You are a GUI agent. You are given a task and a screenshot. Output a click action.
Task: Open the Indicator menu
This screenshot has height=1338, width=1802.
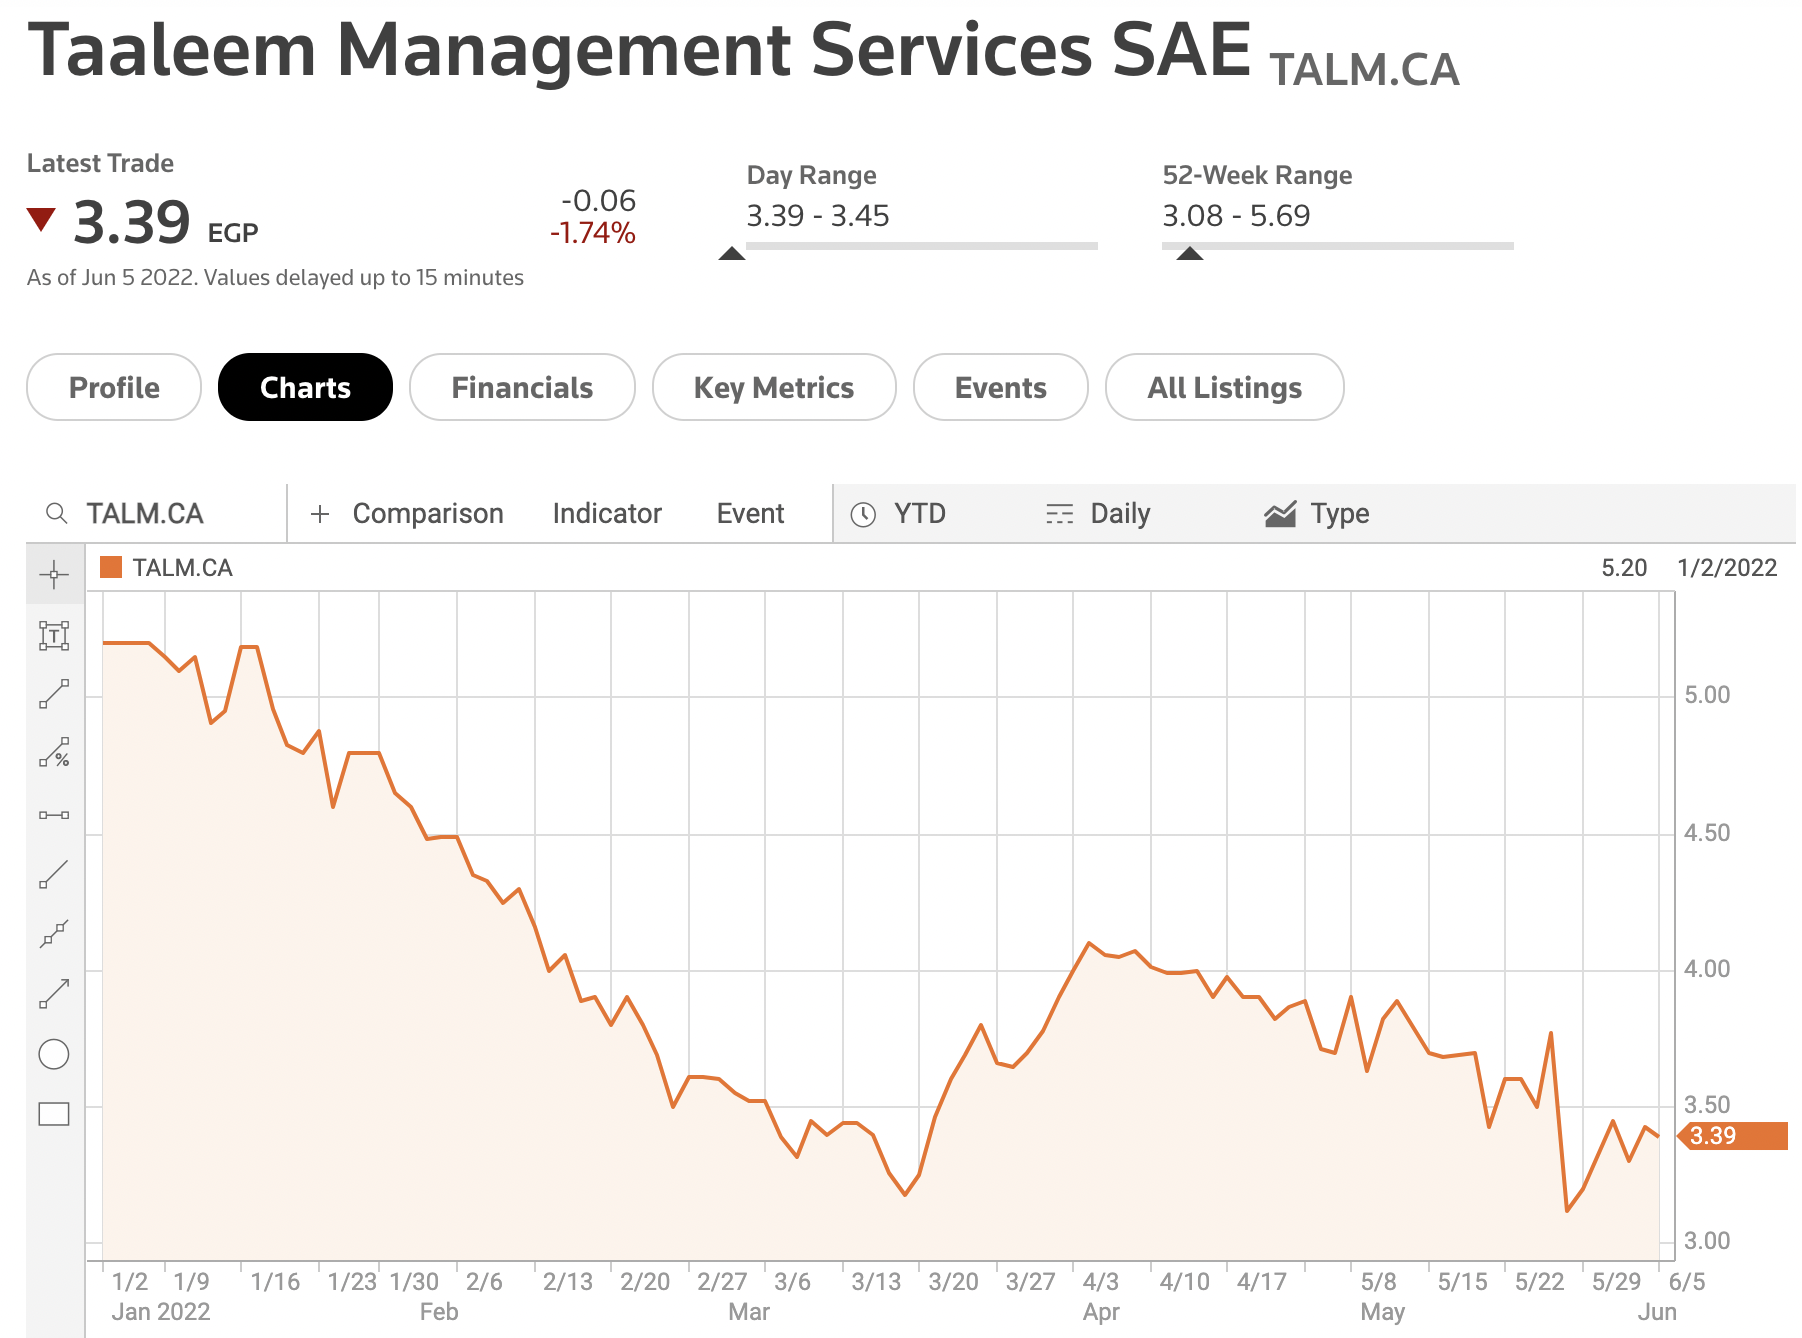point(607,514)
